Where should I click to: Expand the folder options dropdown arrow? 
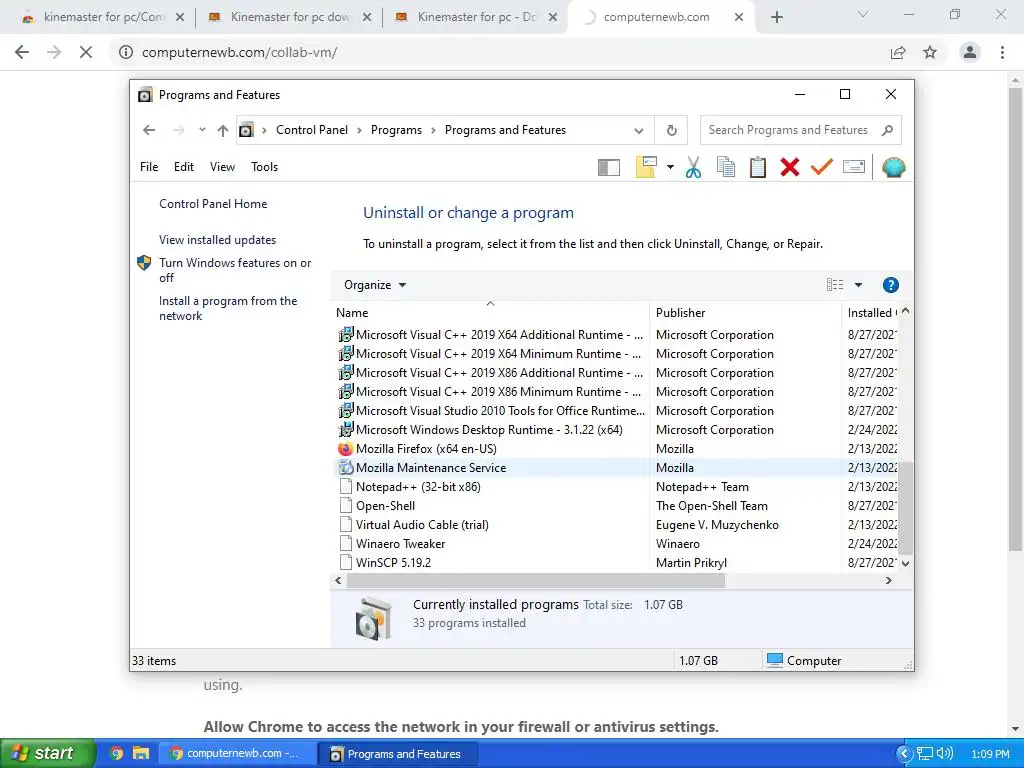pos(670,167)
